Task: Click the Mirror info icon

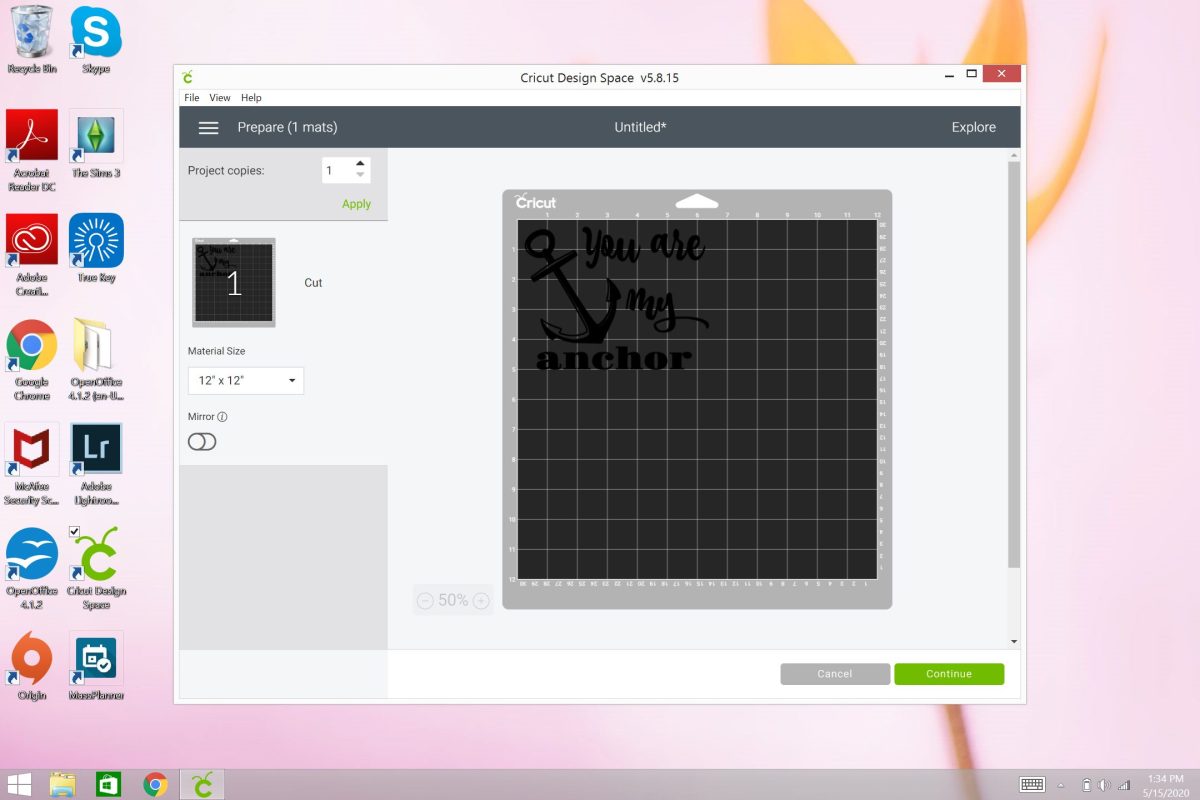Action: pos(222,417)
